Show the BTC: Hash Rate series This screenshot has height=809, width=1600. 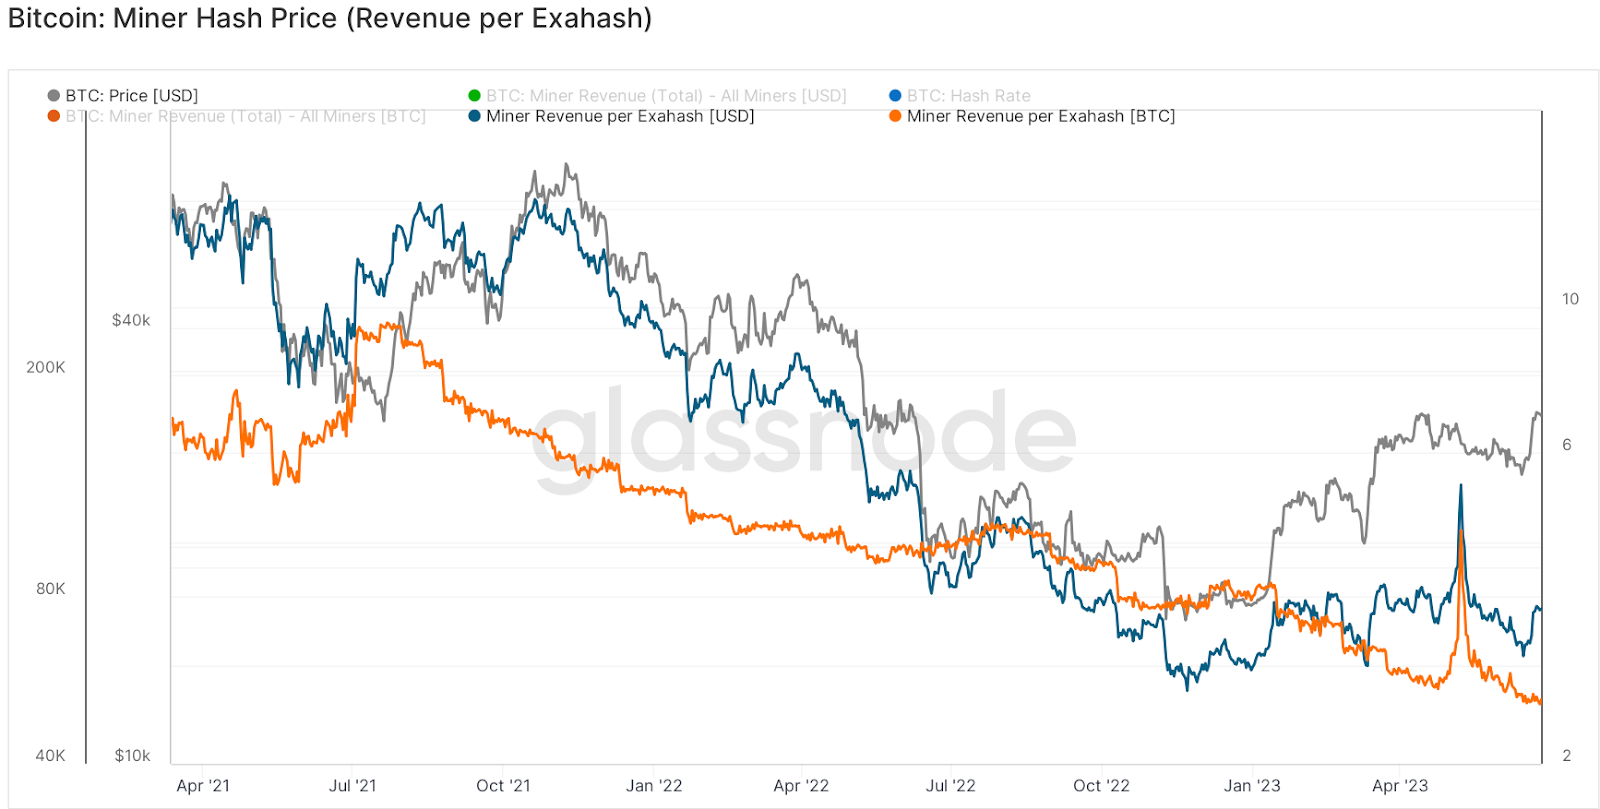click(x=959, y=96)
